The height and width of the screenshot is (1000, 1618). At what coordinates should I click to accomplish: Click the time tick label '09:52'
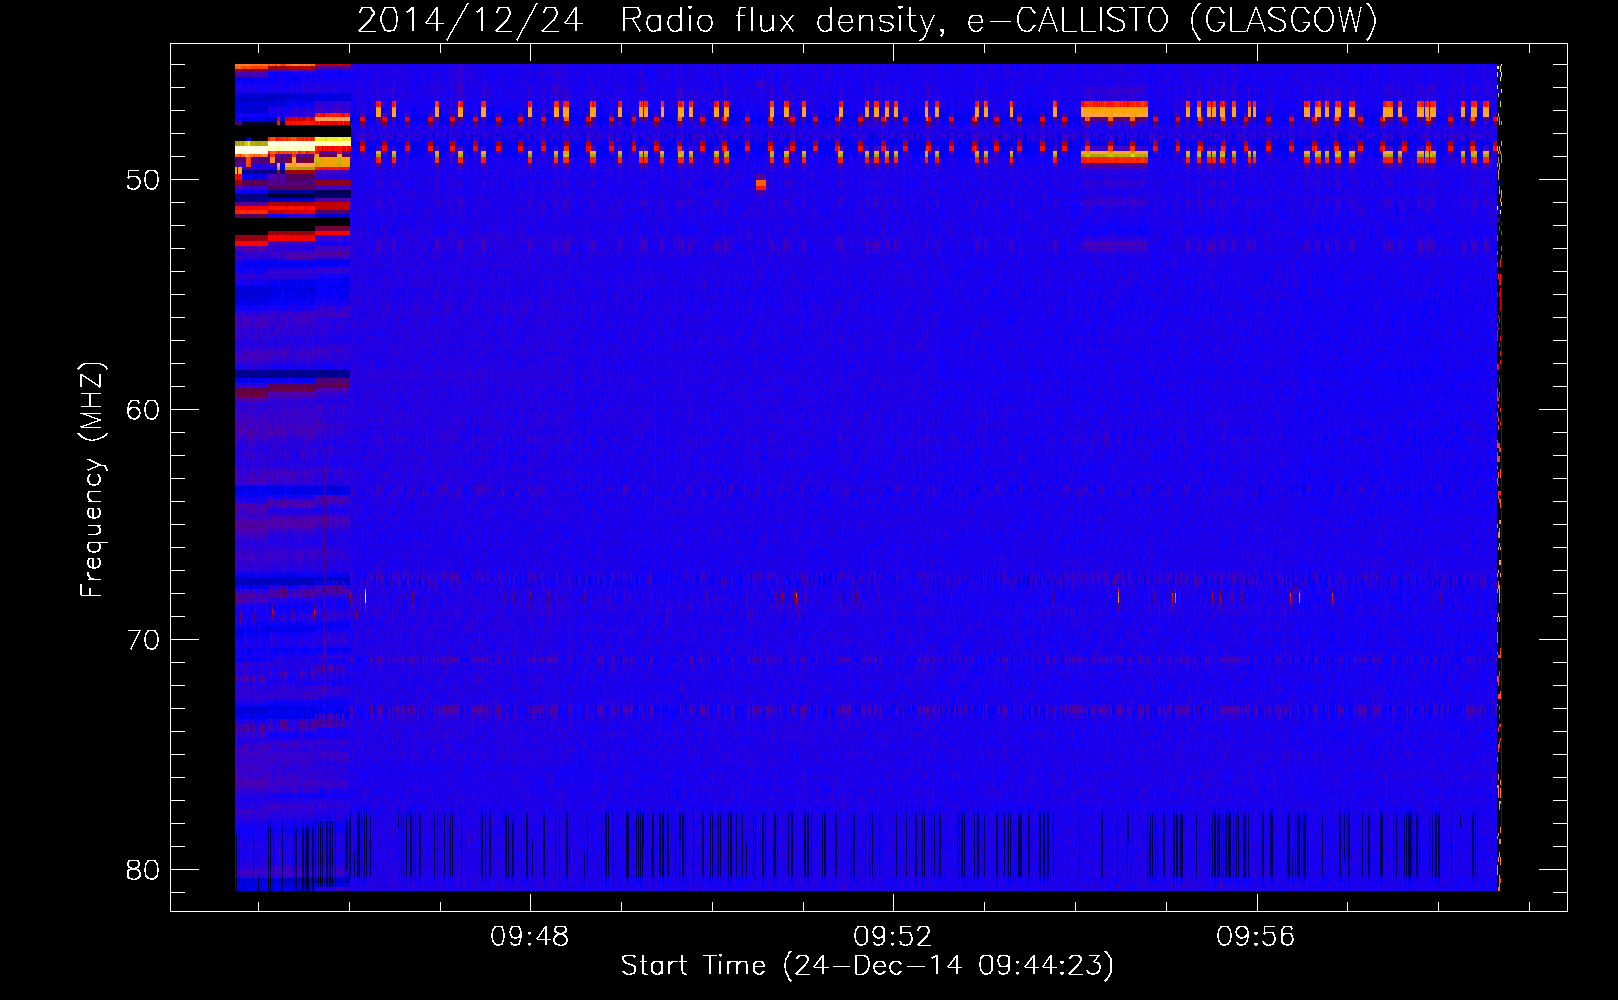pyautogui.click(x=892, y=936)
